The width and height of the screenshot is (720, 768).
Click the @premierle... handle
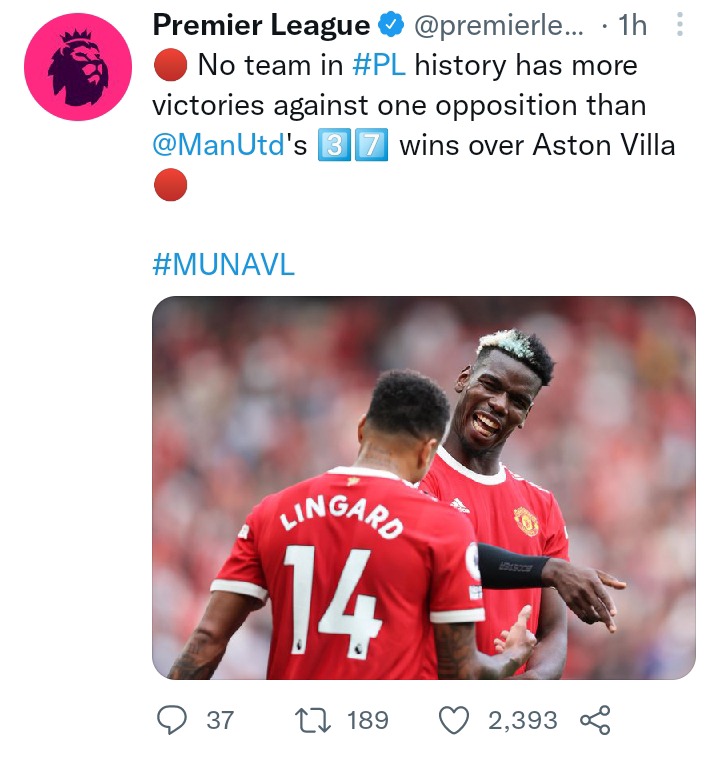click(x=499, y=25)
